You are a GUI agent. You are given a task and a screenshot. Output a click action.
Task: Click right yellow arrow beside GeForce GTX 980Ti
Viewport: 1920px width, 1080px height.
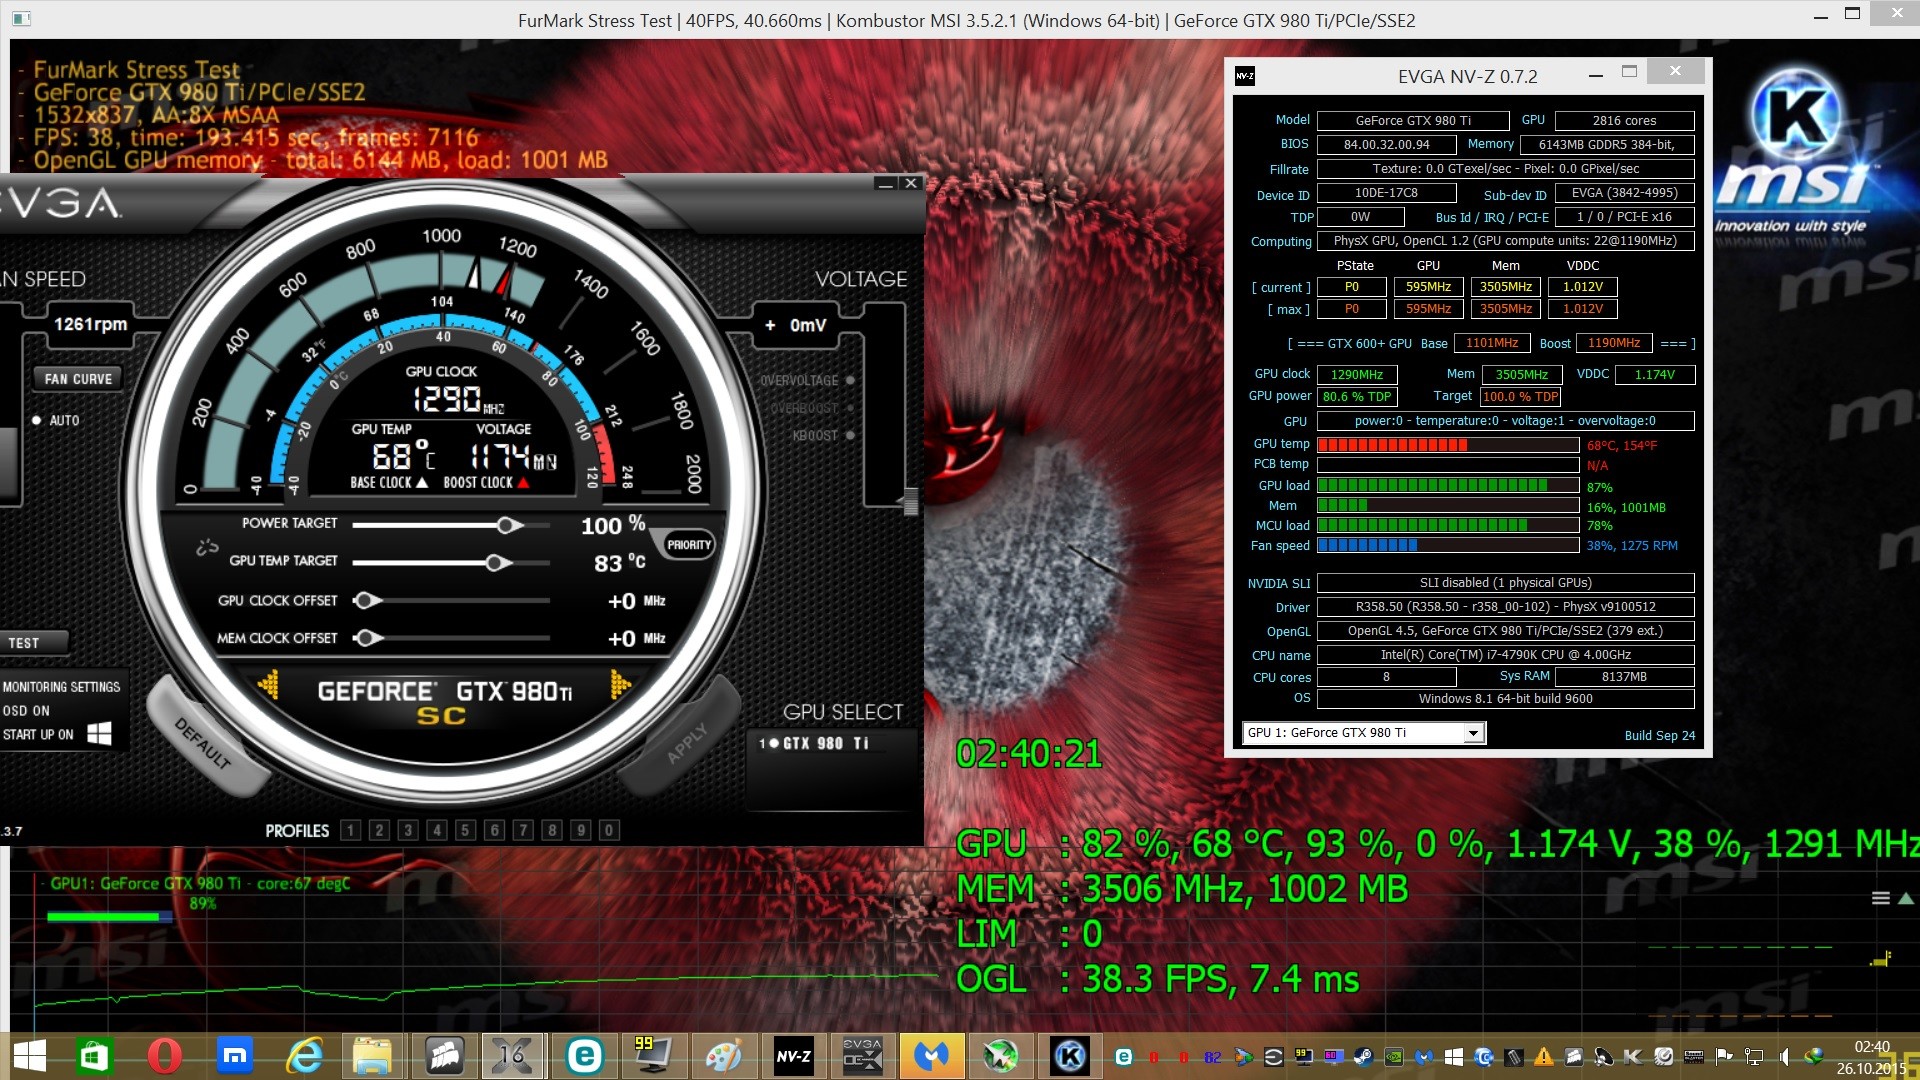(620, 685)
